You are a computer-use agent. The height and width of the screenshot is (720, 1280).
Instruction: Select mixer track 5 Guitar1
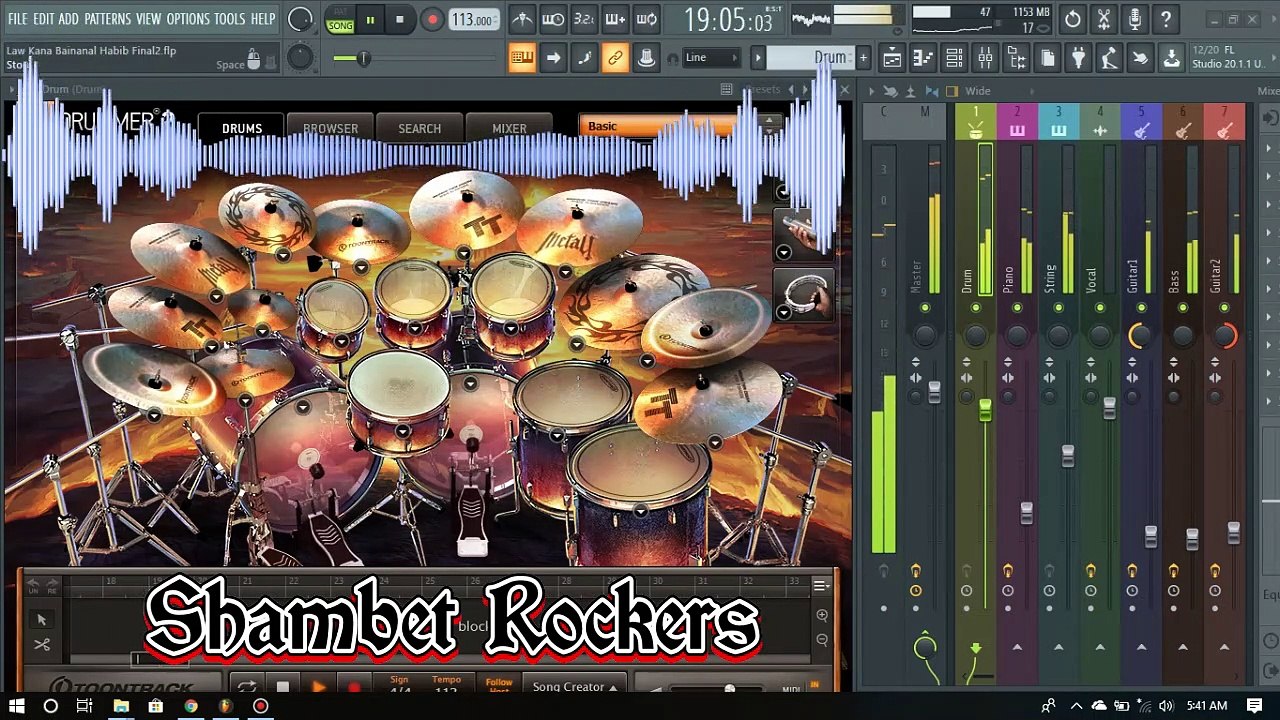(x=1141, y=122)
